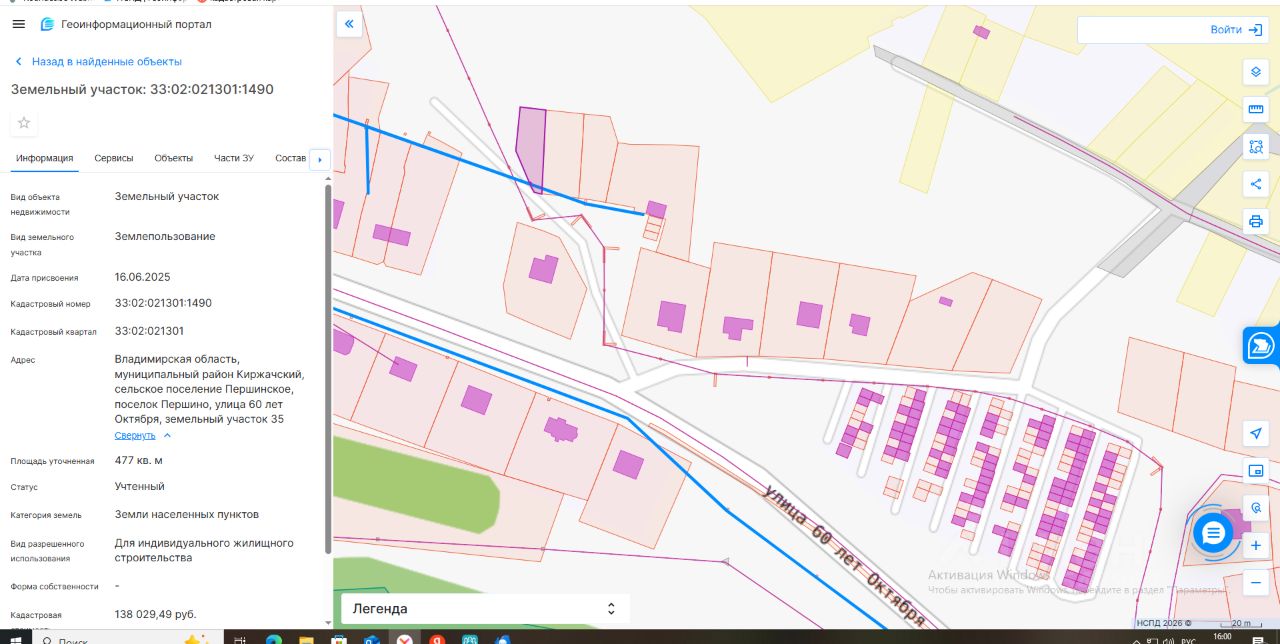This screenshot has width=1280, height=644.
Task: Collapse the side panel with double-chevron button
Action: click(349, 24)
